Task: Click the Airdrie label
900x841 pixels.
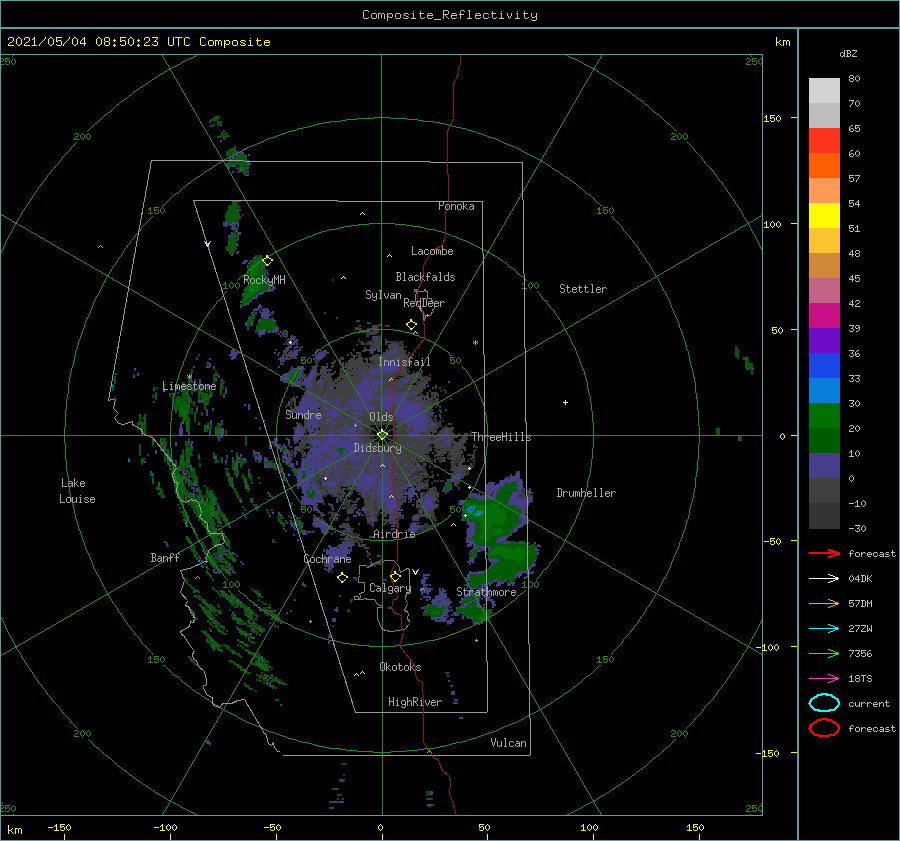Action: (394, 534)
